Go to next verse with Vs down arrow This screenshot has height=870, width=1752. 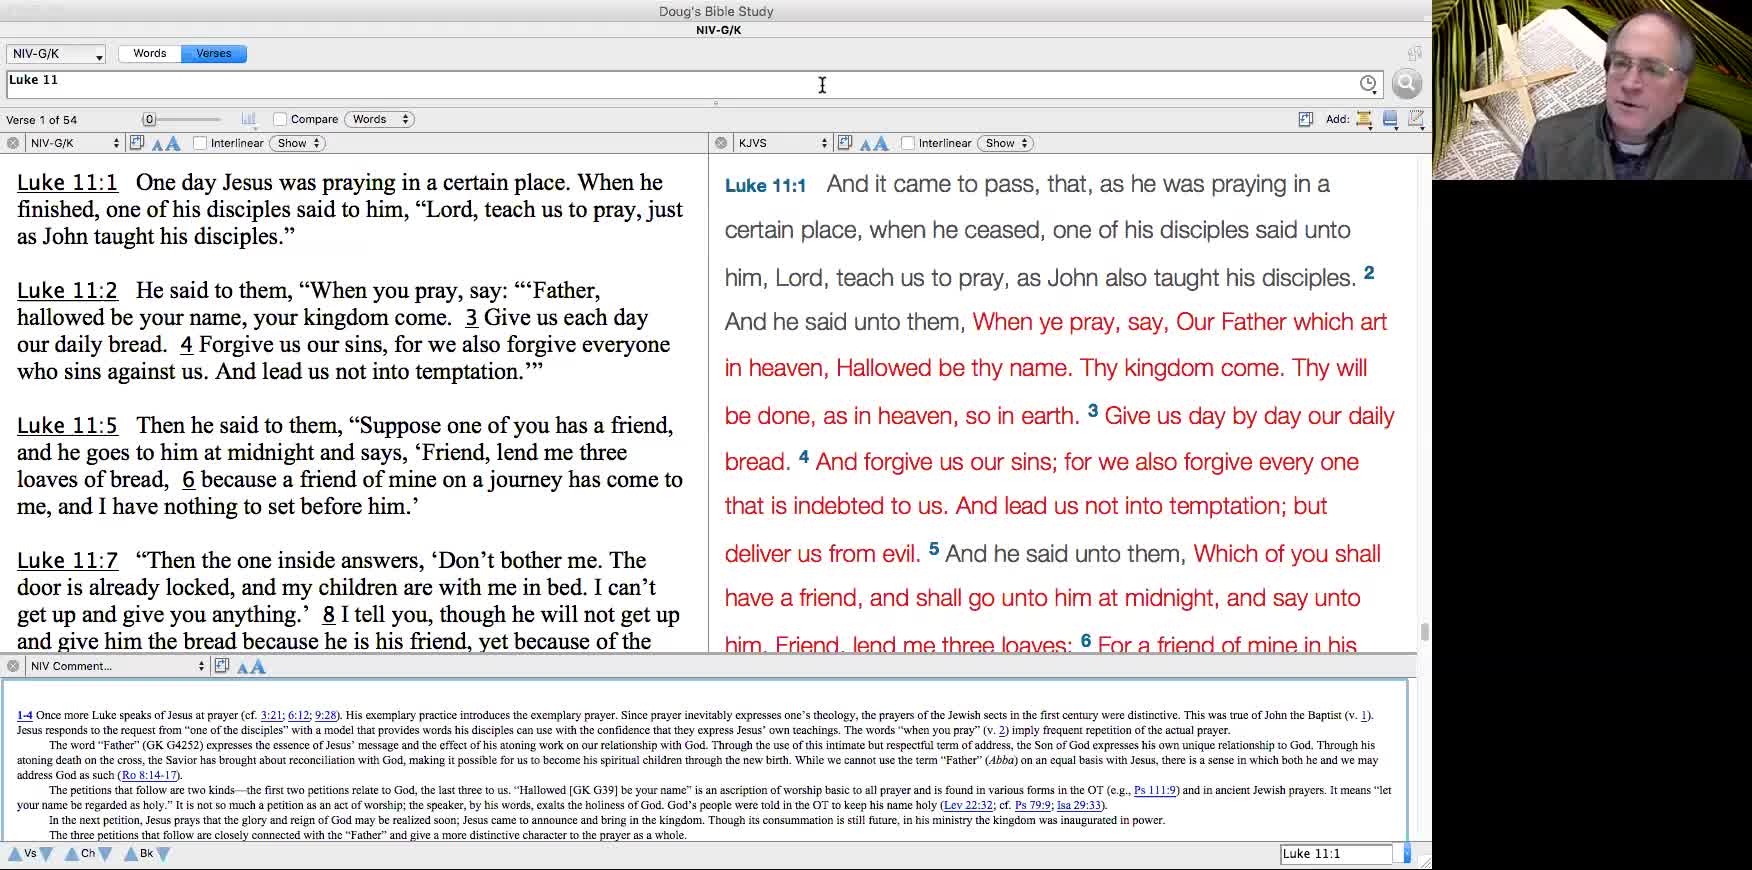[46, 854]
